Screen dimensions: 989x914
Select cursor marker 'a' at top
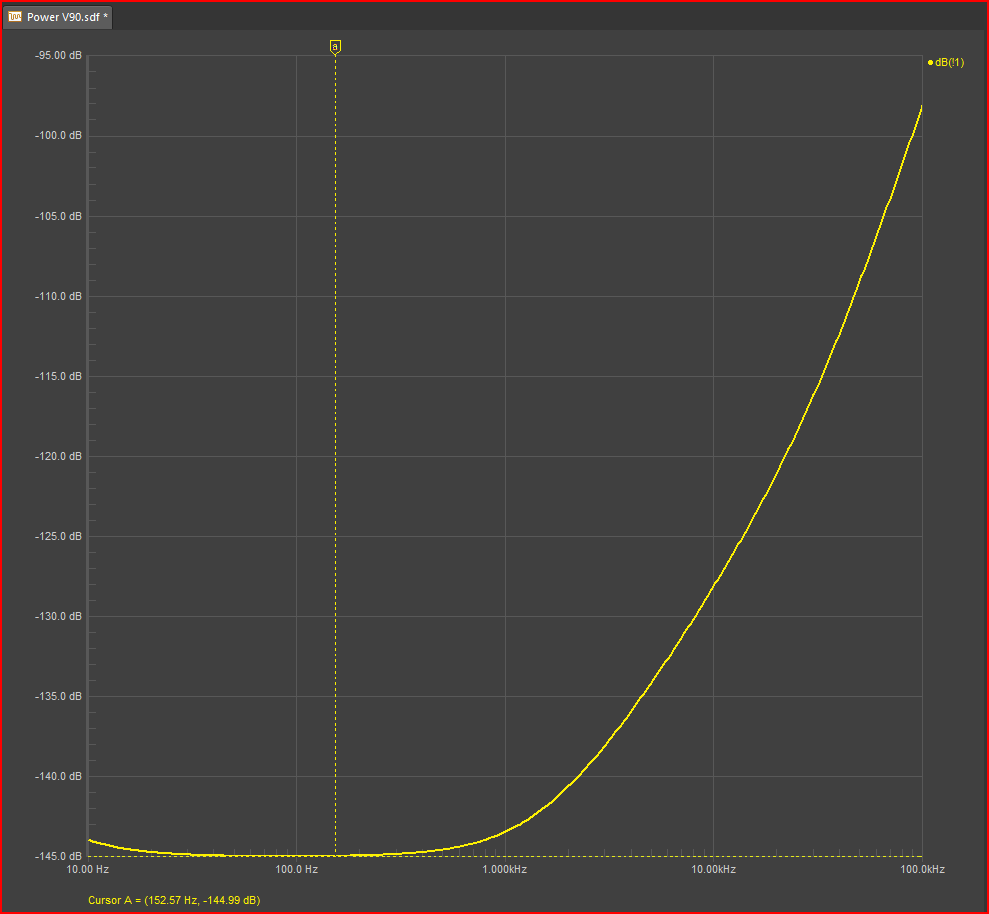pos(336,47)
